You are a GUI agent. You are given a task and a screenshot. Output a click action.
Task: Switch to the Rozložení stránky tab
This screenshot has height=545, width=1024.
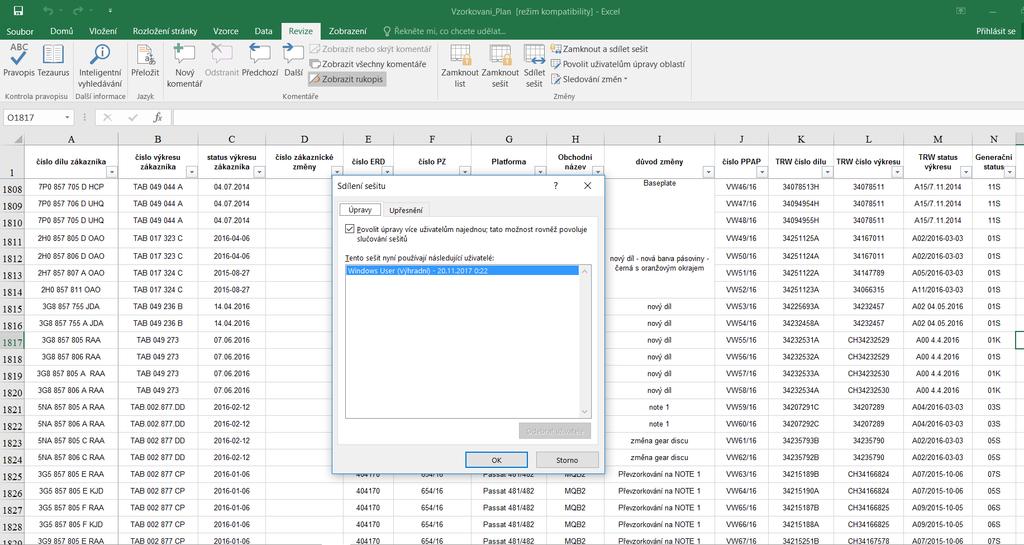pyautogui.click(x=165, y=31)
